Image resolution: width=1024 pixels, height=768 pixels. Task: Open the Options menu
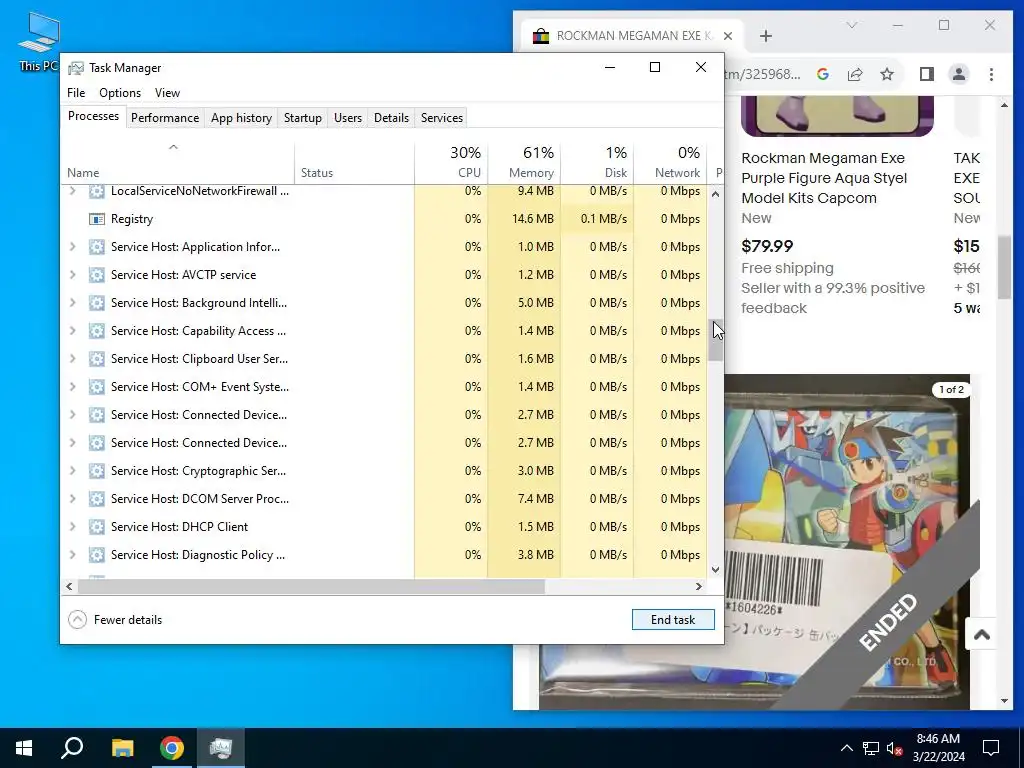coord(120,93)
